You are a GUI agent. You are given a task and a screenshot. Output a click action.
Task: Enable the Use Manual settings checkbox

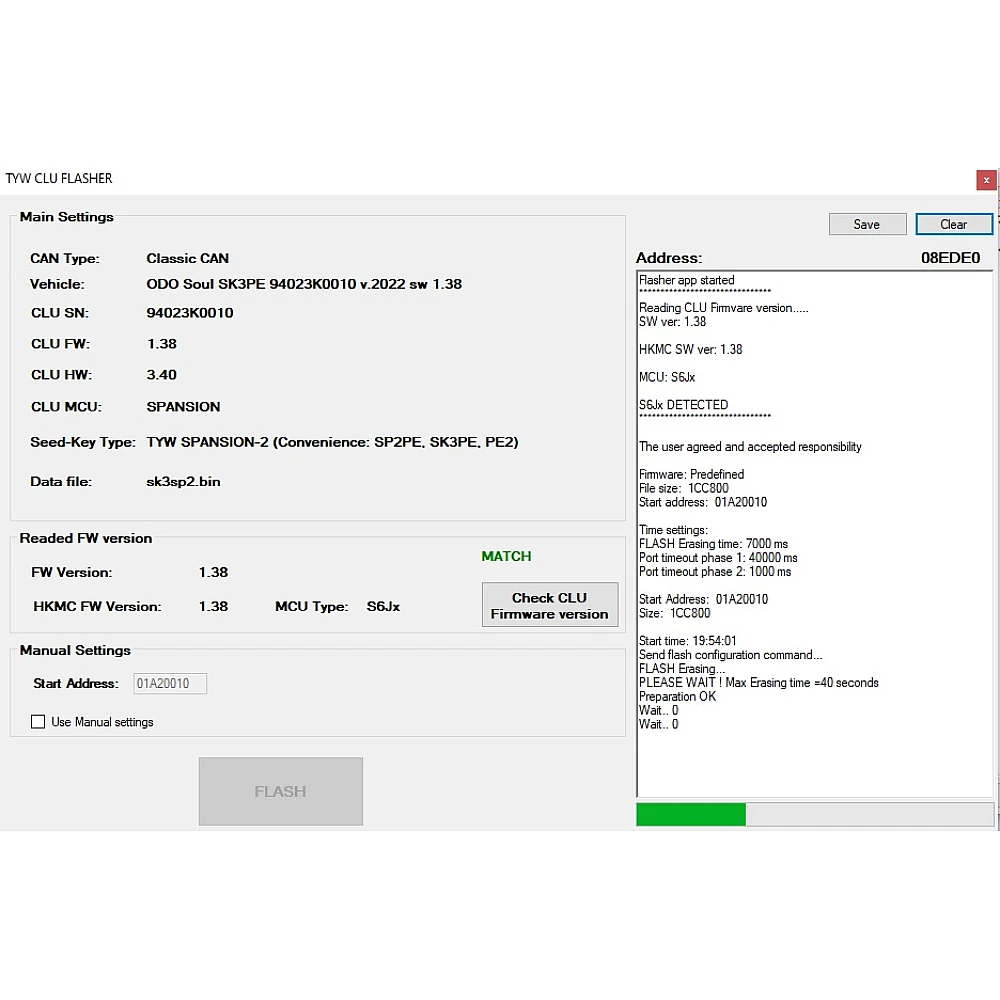[39, 722]
